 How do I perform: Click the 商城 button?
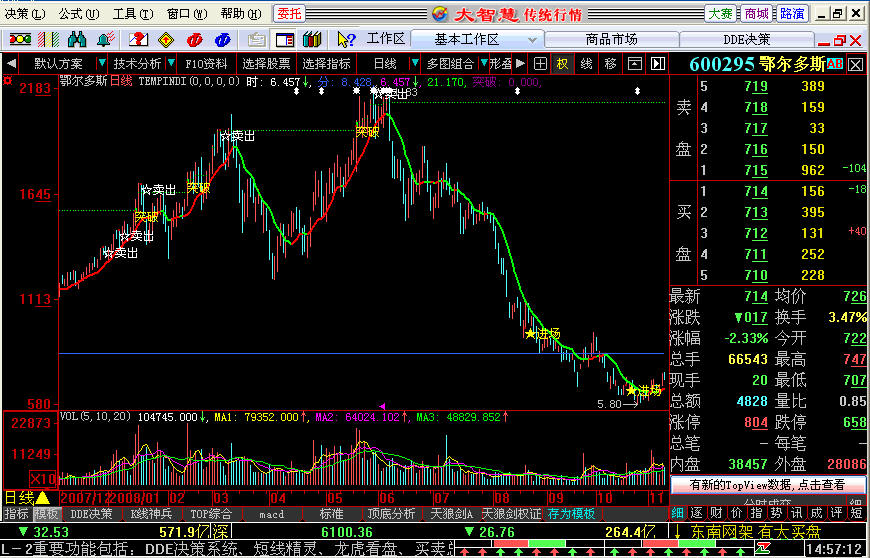[x=756, y=14]
